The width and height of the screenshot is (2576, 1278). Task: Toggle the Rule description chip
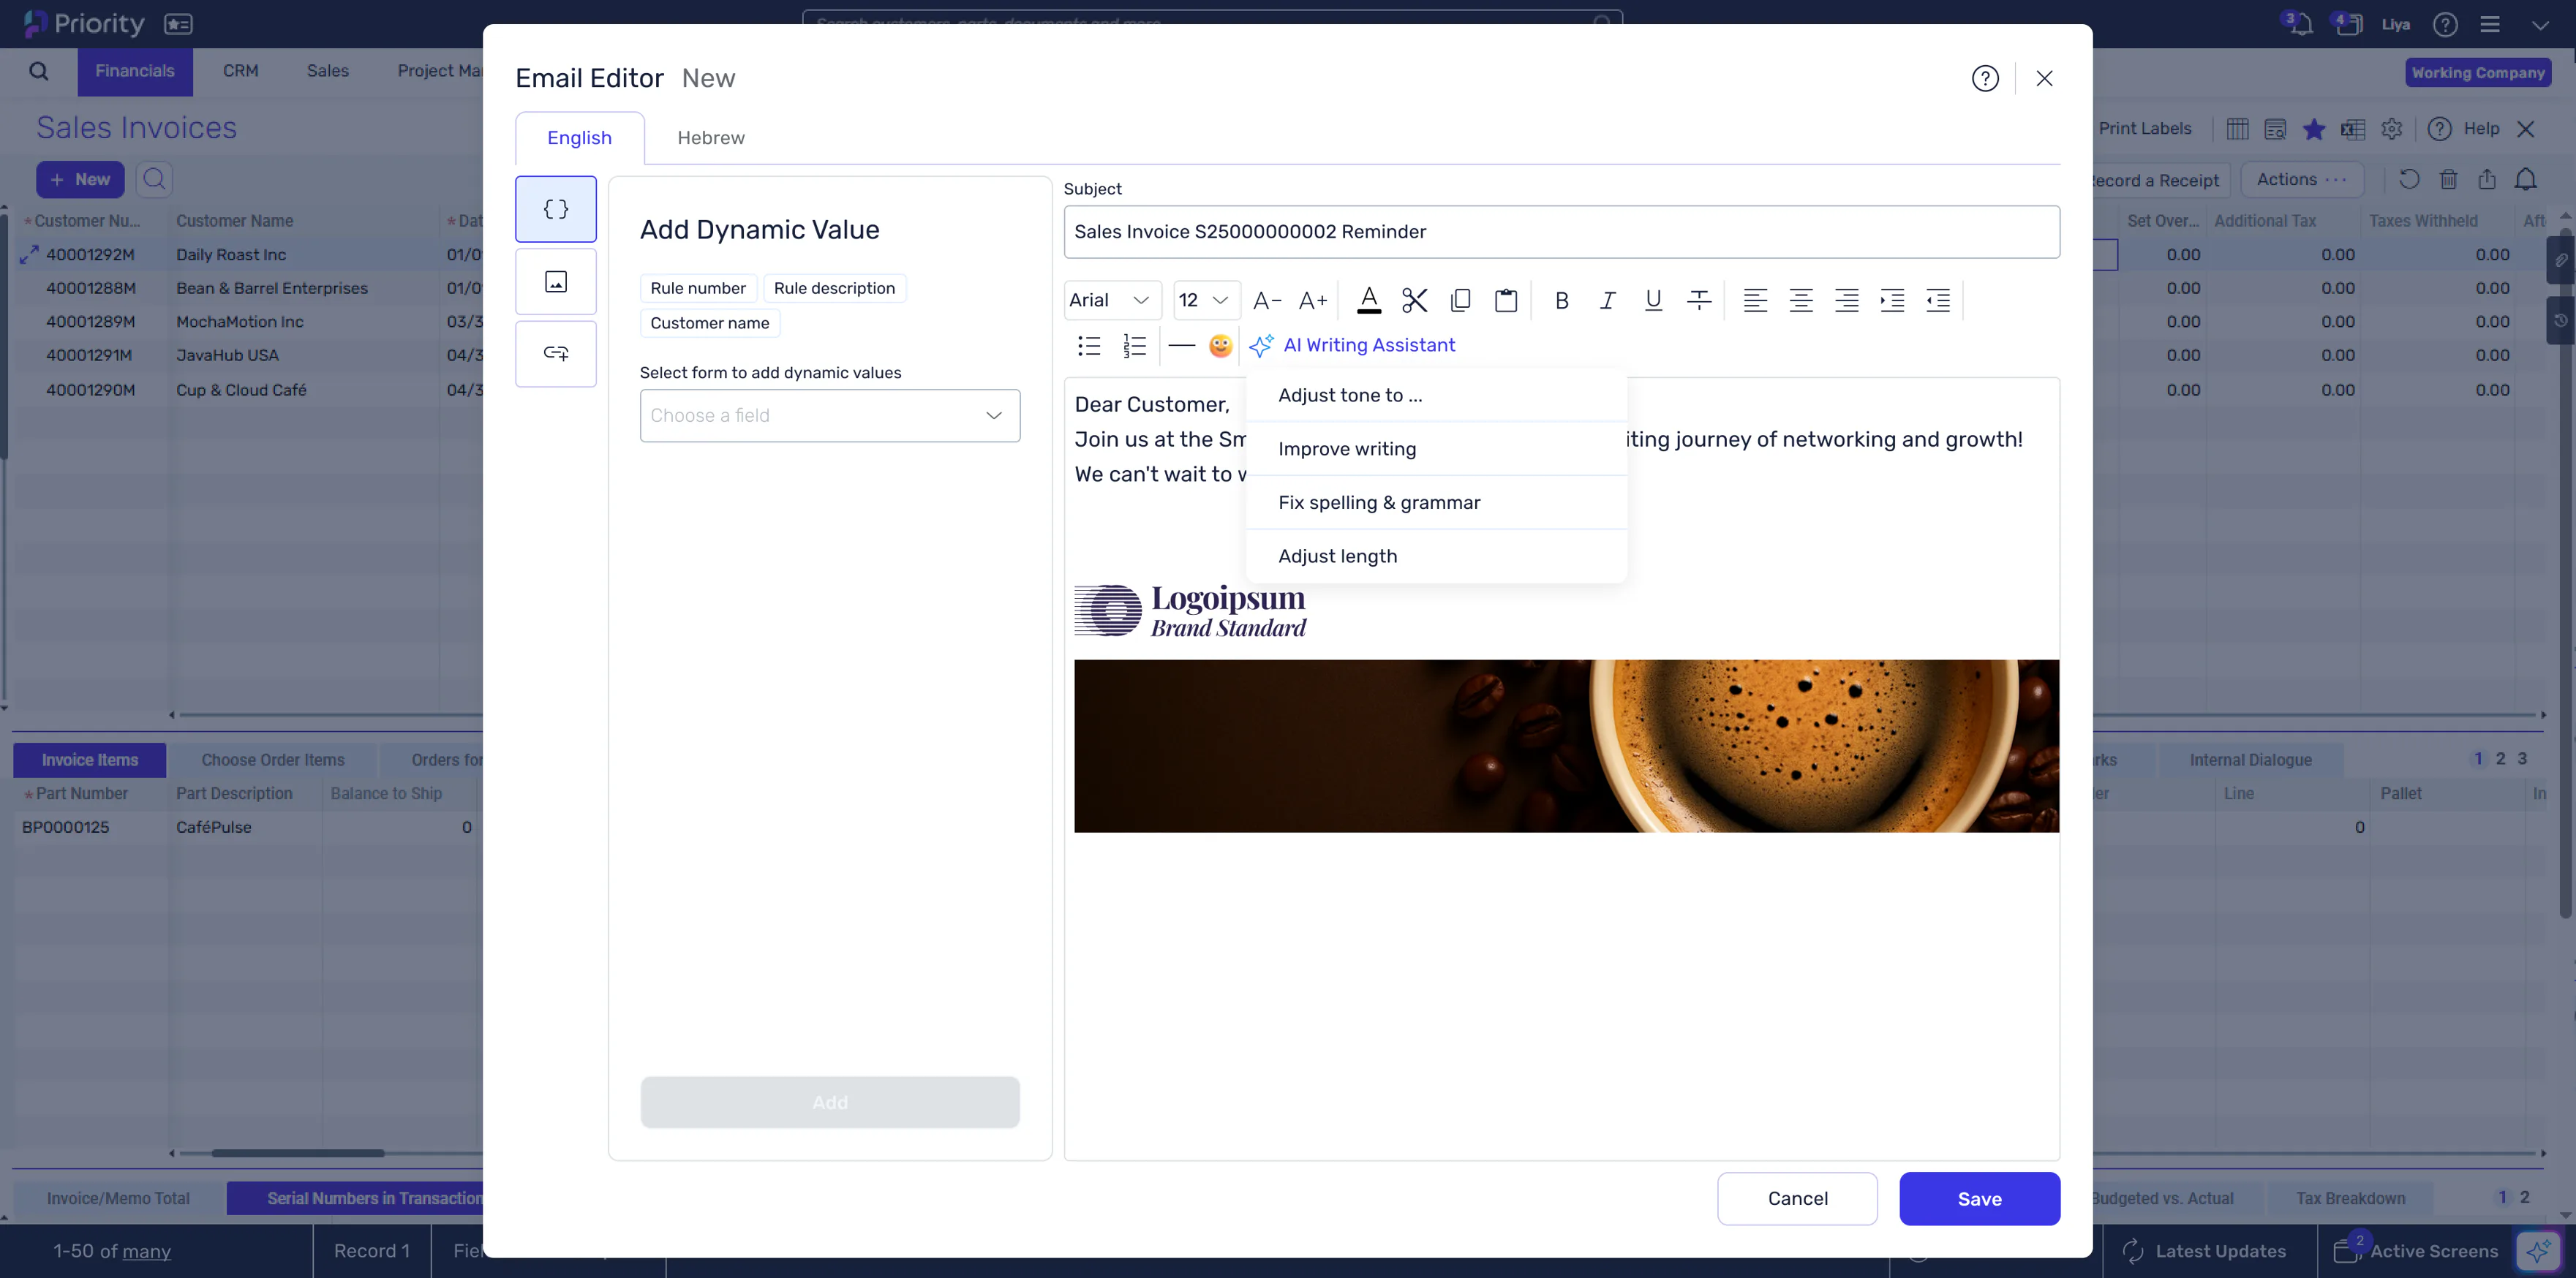835,287
